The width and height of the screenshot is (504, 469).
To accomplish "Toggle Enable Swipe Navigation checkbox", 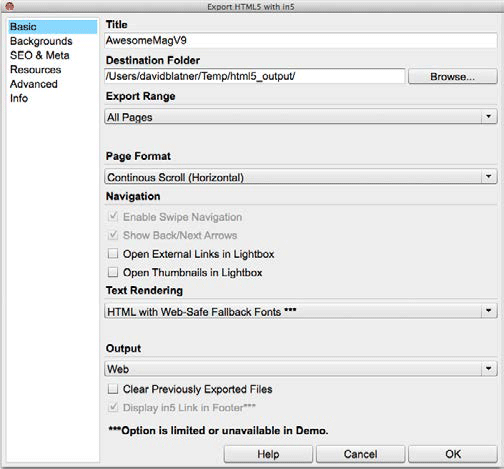I will point(113,217).
